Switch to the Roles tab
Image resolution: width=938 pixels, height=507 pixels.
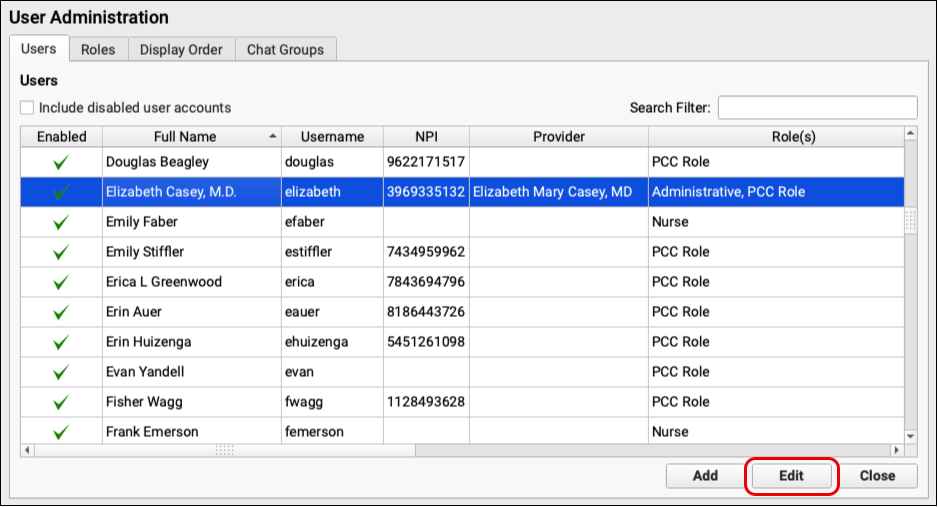(98, 49)
